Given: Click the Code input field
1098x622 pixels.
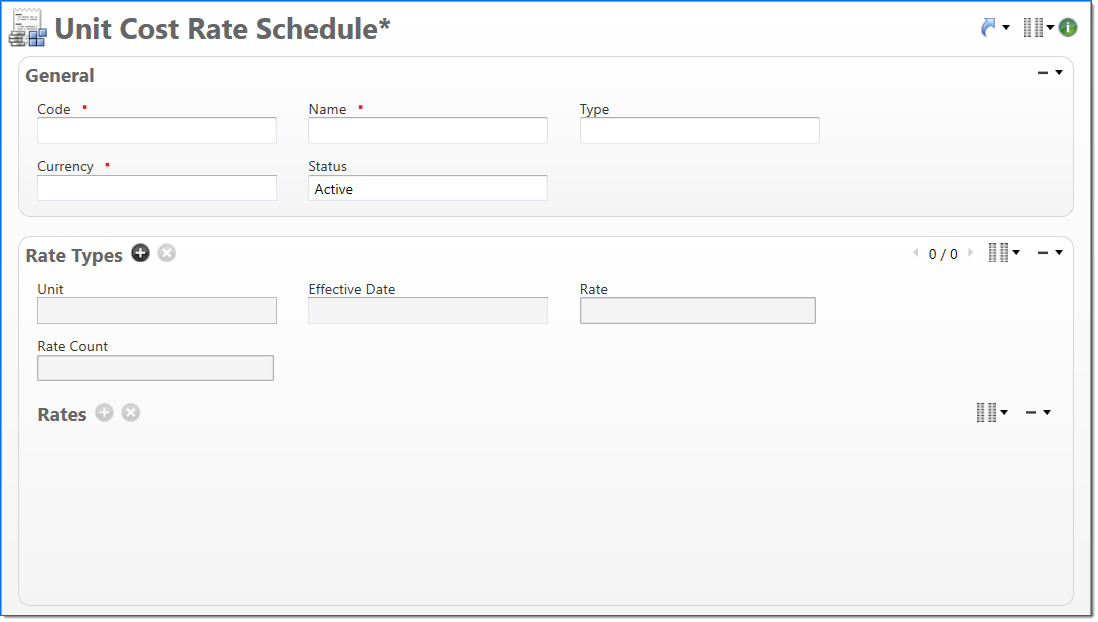Looking at the screenshot, I should click(x=157, y=131).
